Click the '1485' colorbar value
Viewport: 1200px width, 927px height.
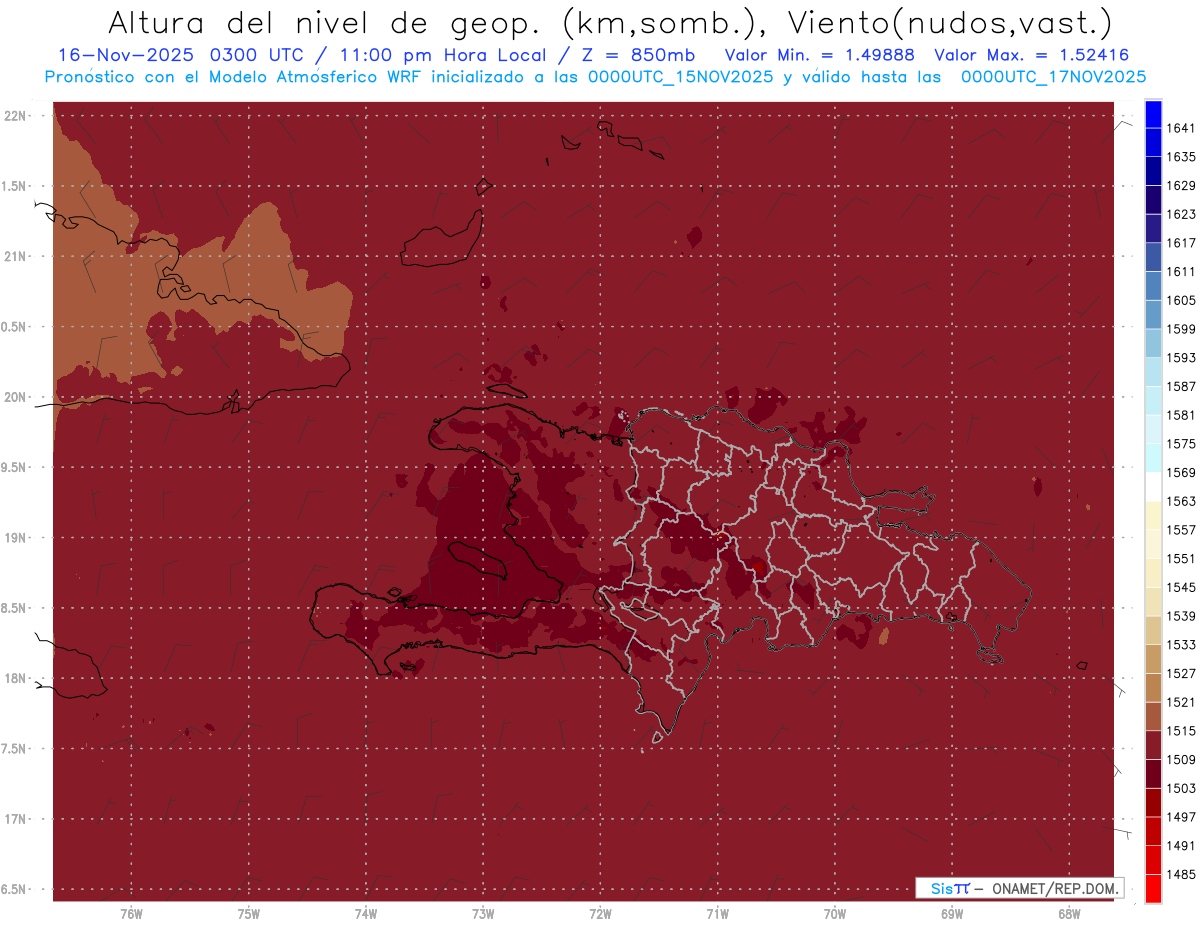(1181, 874)
